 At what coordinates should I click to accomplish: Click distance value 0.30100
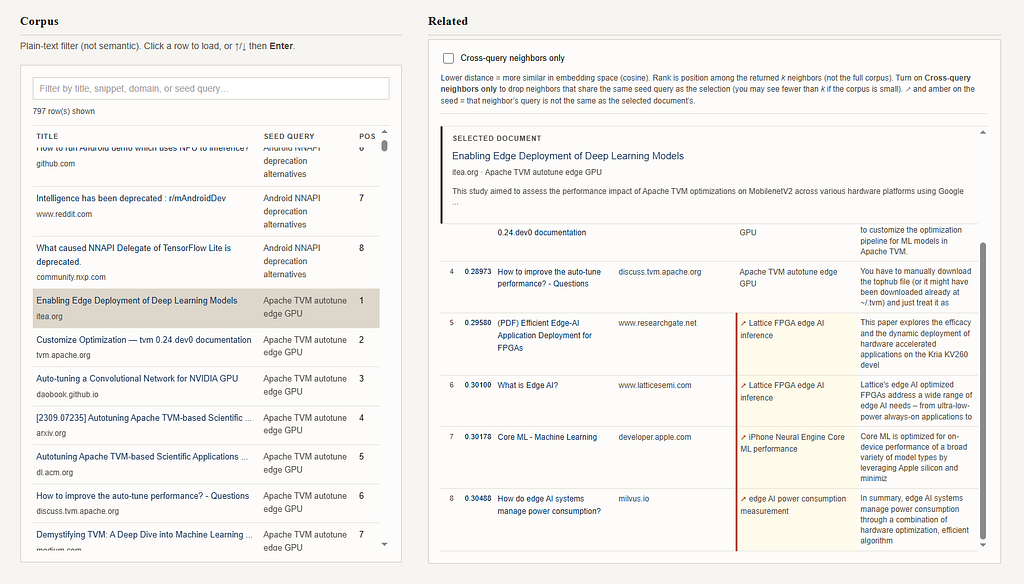click(477, 385)
